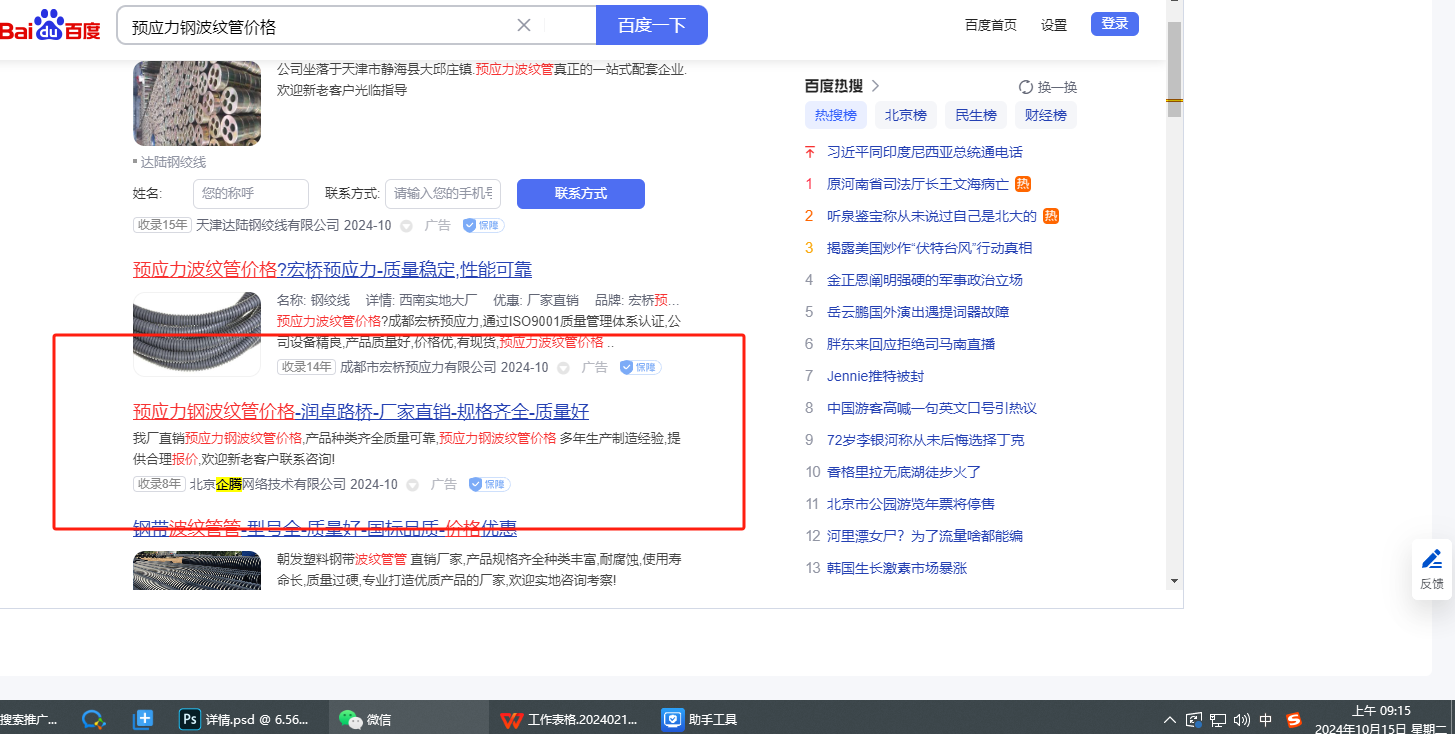Open the 反馈 feedback icon
This screenshot has height=734, width=1455.
pos(1432,568)
